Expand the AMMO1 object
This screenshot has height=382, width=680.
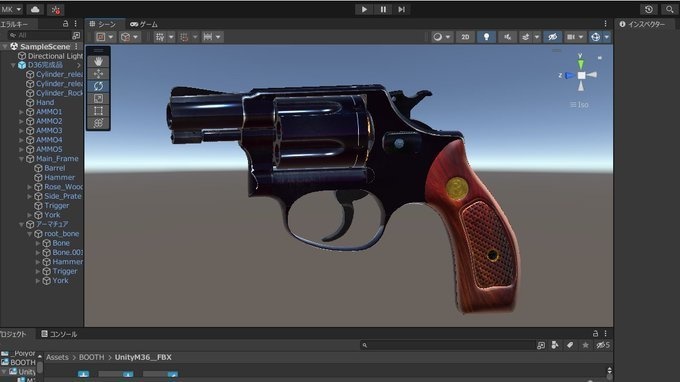21,112
